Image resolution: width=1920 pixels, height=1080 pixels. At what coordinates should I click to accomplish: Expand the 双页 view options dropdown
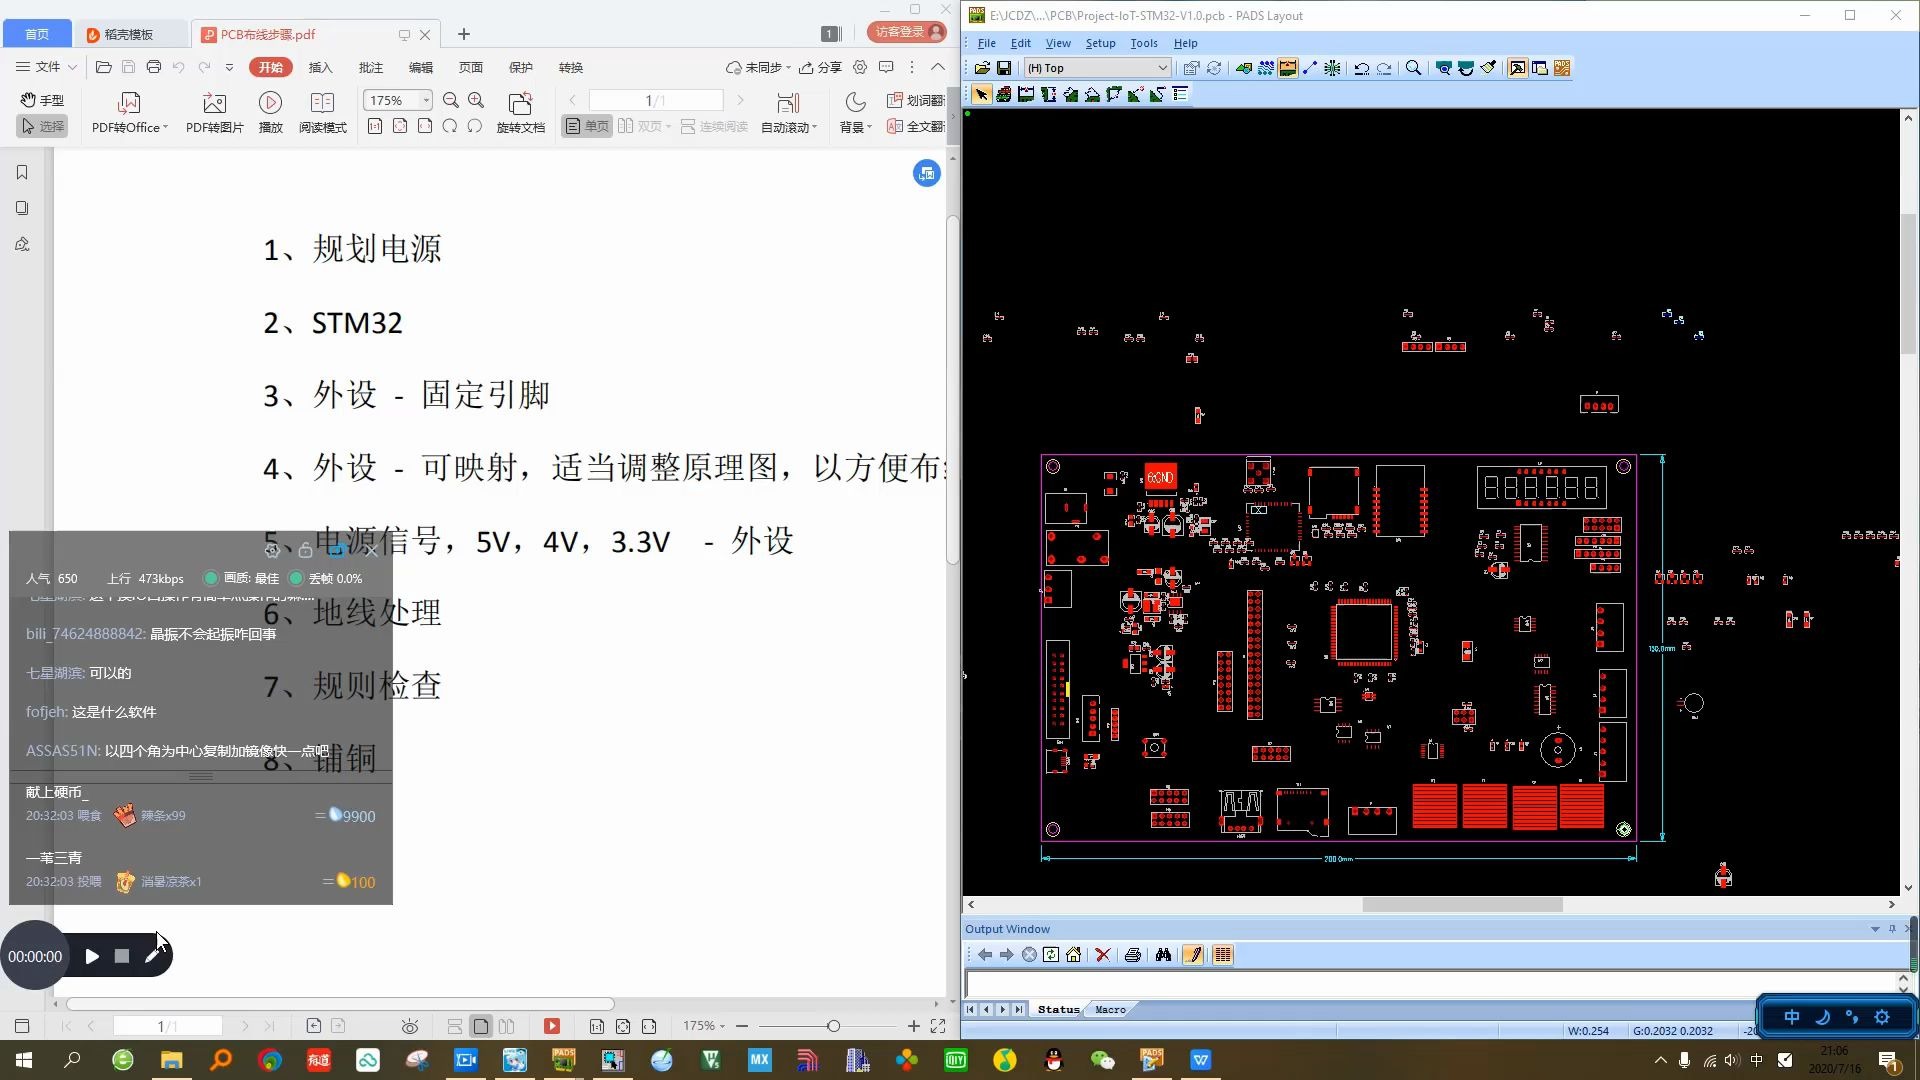click(x=668, y=127)
